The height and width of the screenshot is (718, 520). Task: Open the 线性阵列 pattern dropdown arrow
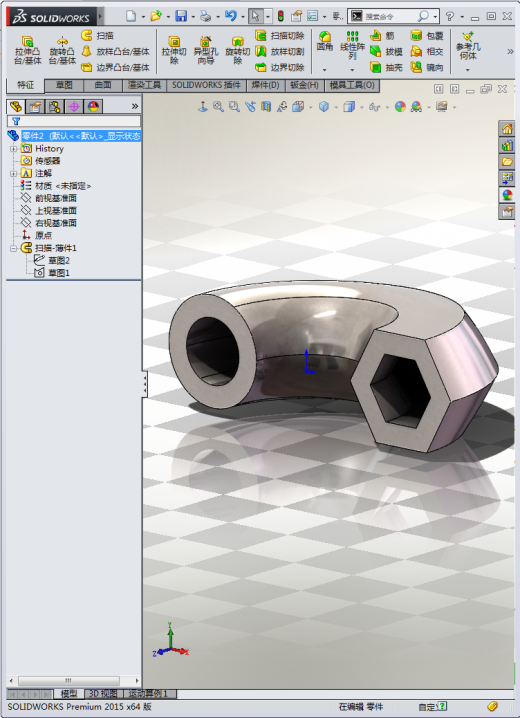352,70
